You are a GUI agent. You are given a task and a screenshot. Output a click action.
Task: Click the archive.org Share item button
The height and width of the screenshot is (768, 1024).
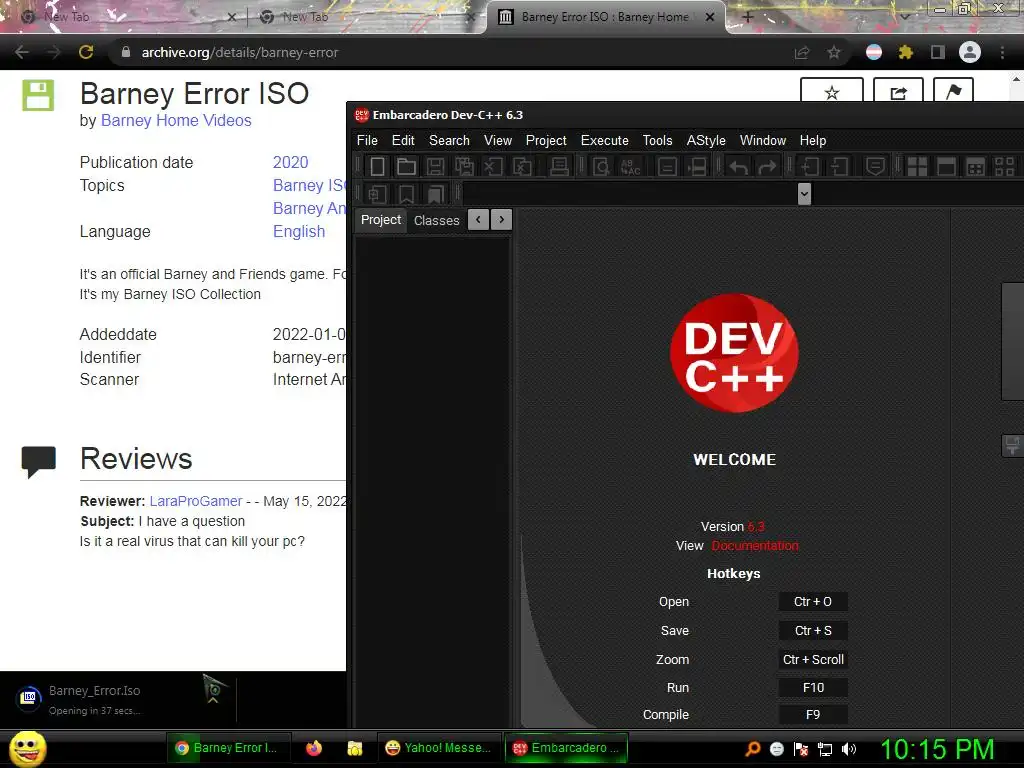click(x=898, y=91)
